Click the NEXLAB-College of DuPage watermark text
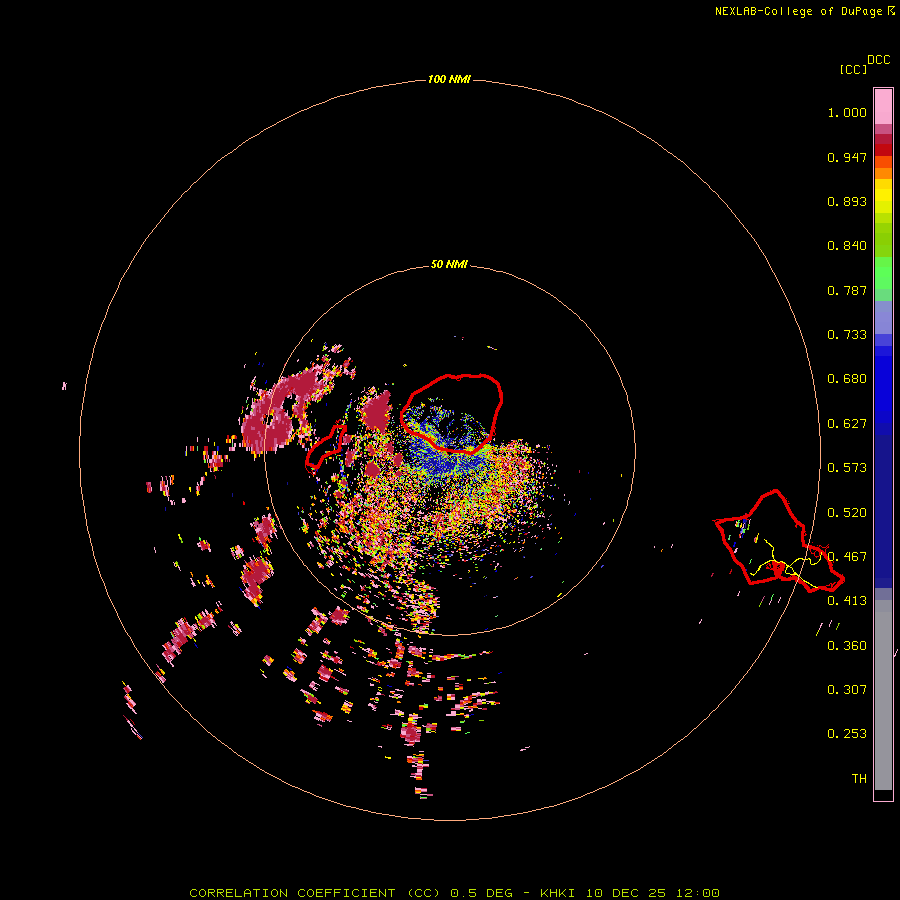900x900 pixels. click(x=798, y=11)
